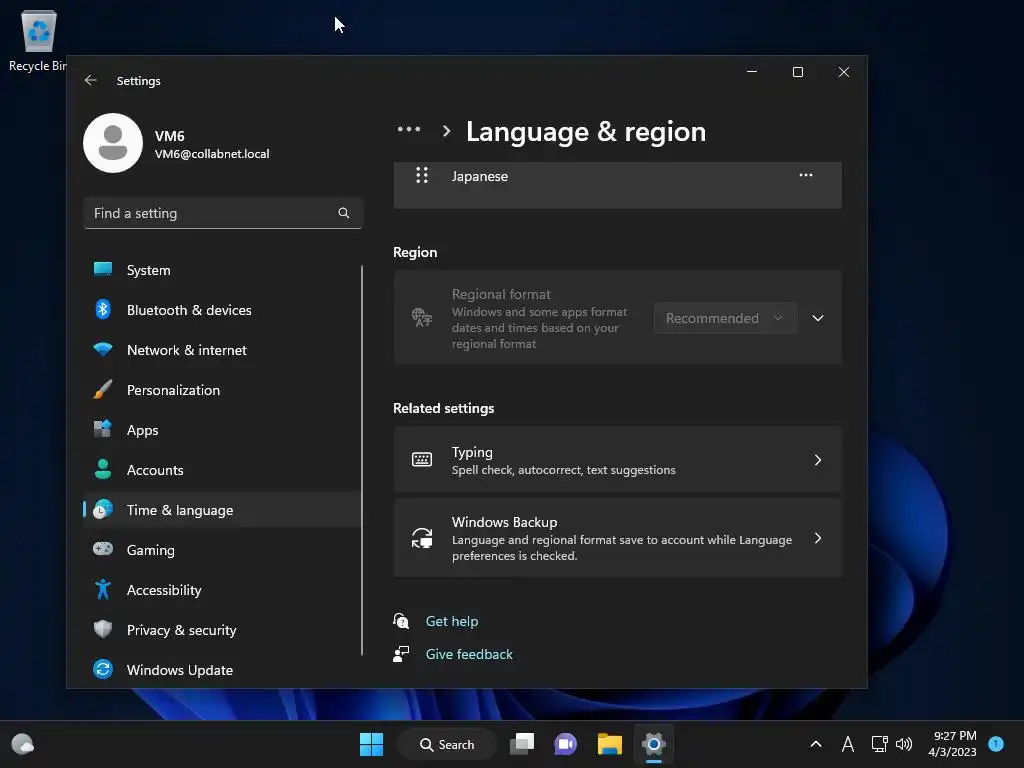Open Personalization category
Image resolution: width=1024 pixels, height=768 pixels.
tap(222, 390)
